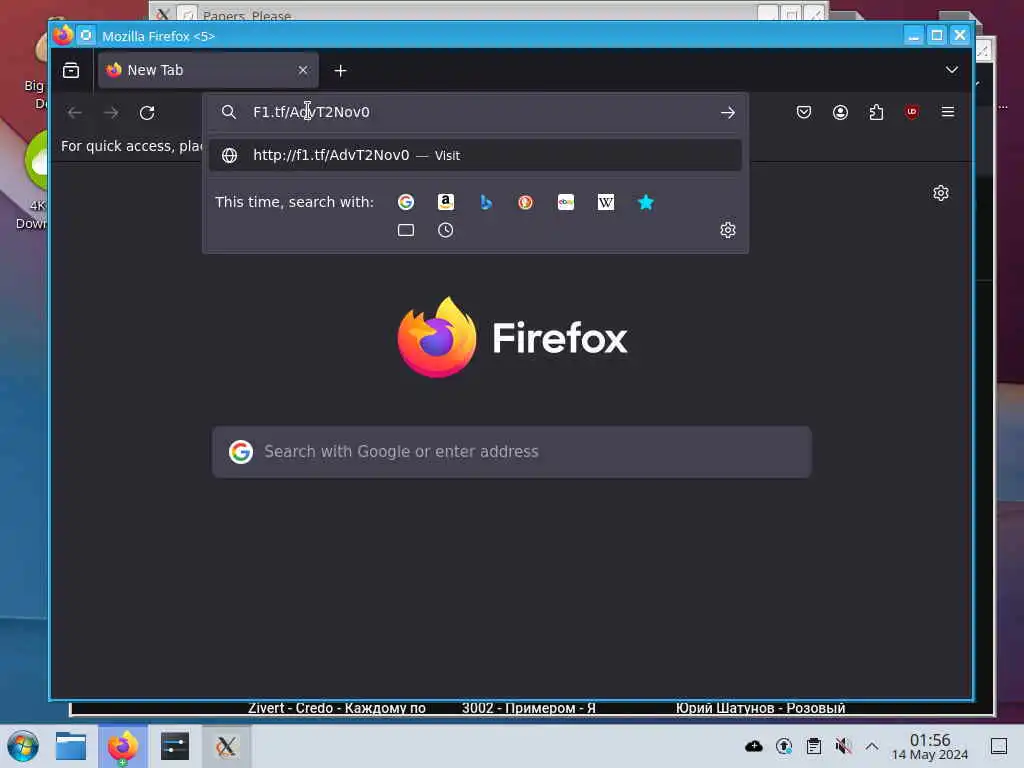Switch to the X application in the taskbar
The width and height of the screenshot is (1024, 768).
(226, 746)
